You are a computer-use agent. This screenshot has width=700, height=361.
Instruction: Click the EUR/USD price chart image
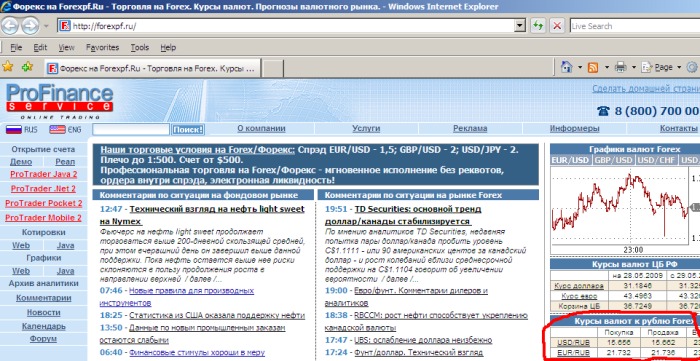tap(625, 210)
